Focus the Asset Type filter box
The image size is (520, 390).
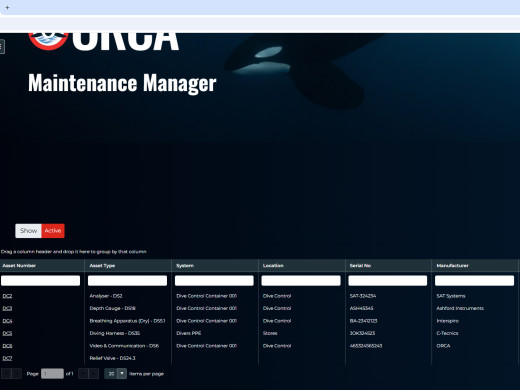[127, 281]
